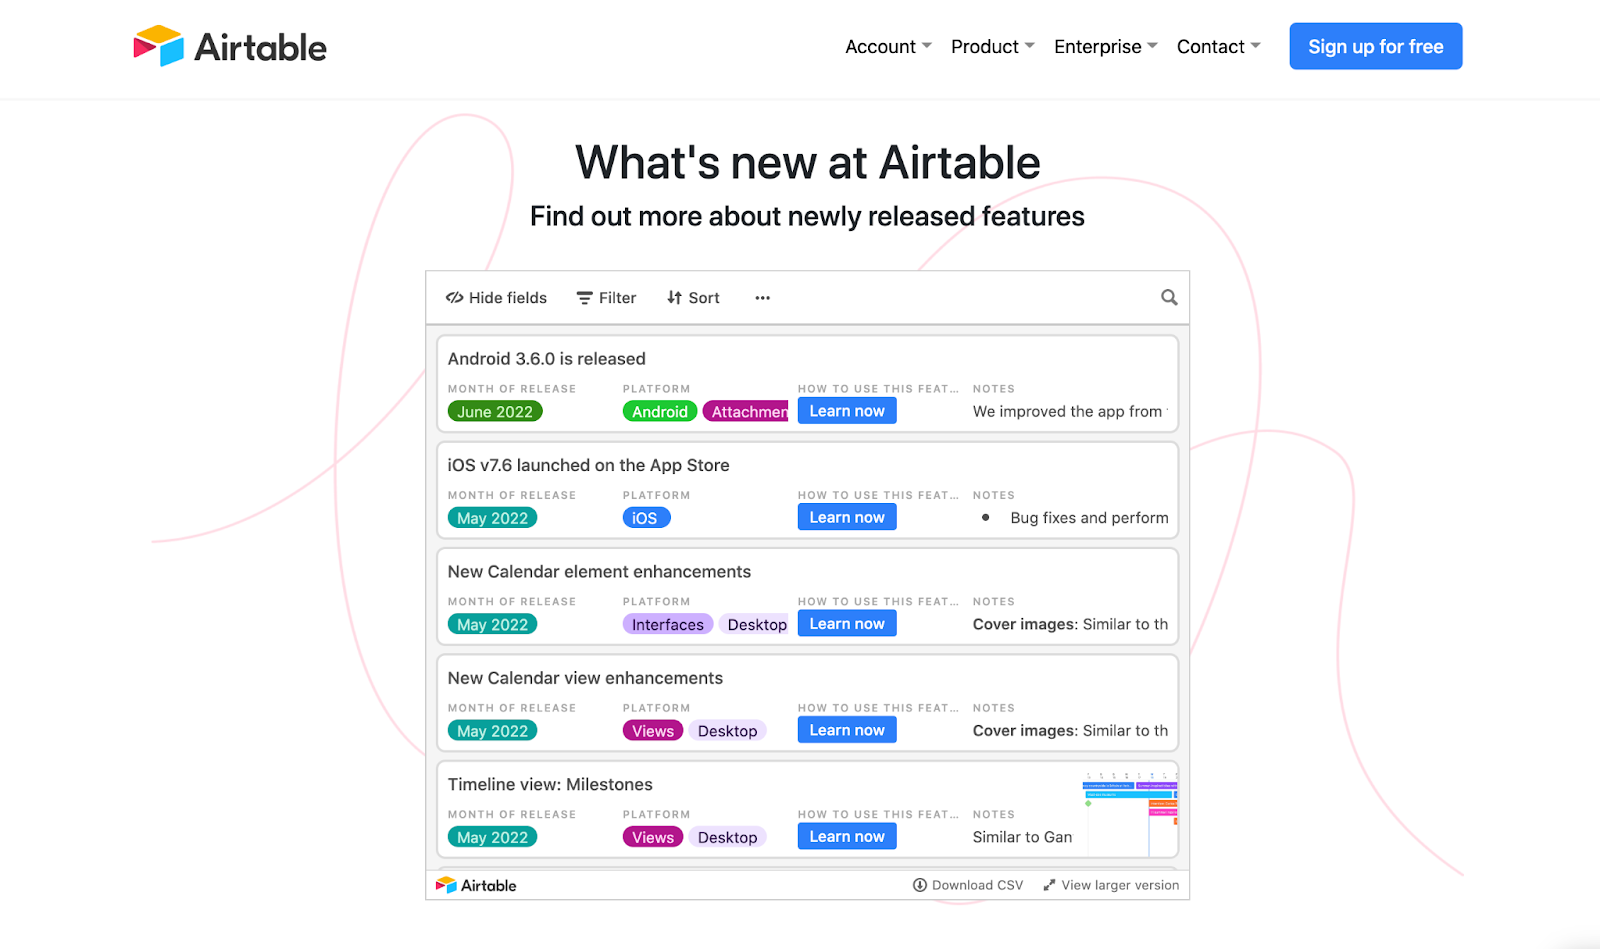Click Desktop tag in Timeline view Milestones
This screenshot has width=1600, height=949.
pyautogui.click(x=727, y=837)
